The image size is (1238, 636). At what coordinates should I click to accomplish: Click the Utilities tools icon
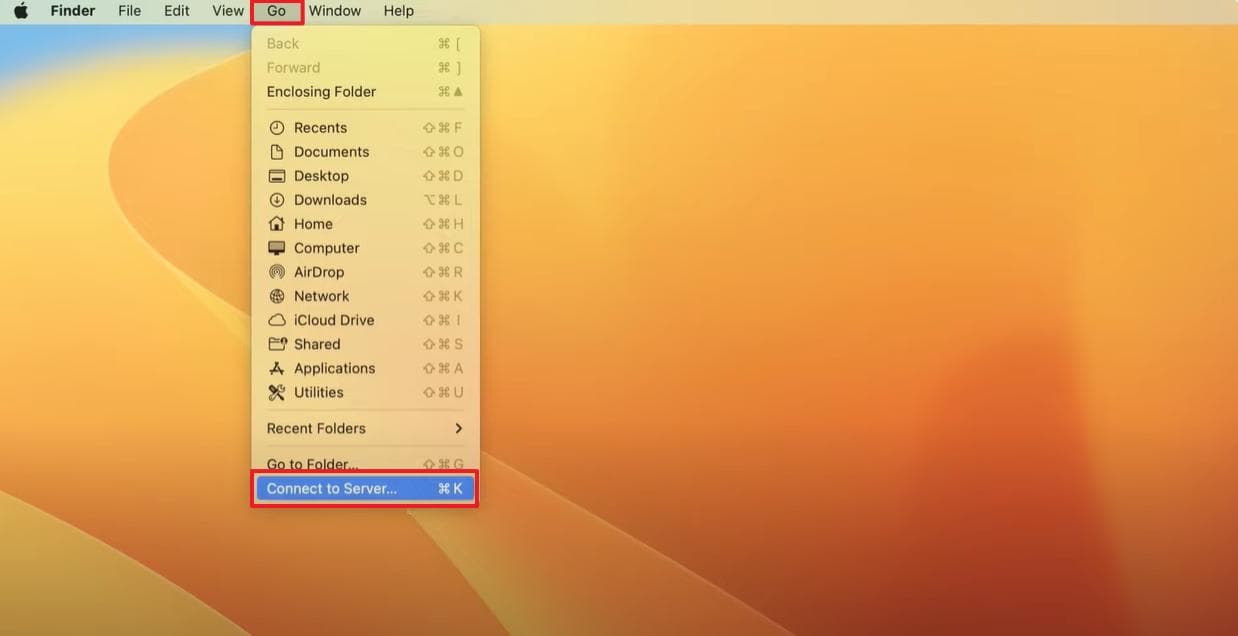[277, 392]
